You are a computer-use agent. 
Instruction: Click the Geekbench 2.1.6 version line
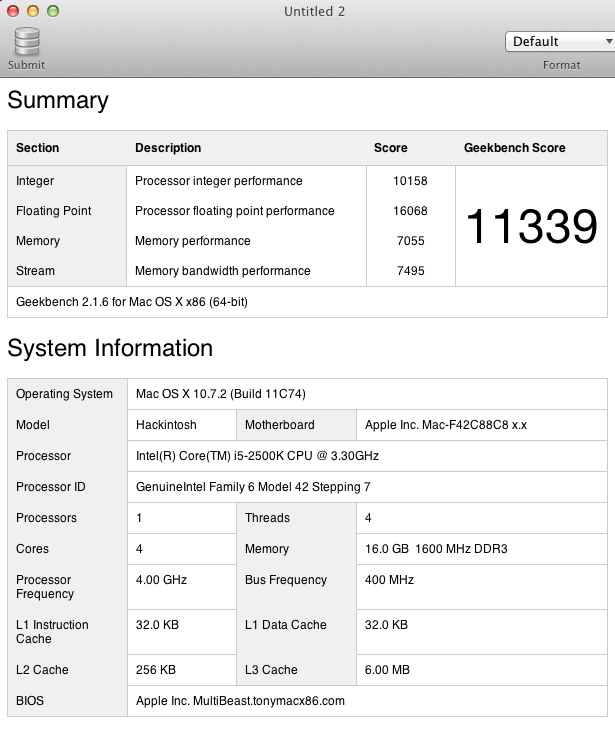tap(132, 302)
